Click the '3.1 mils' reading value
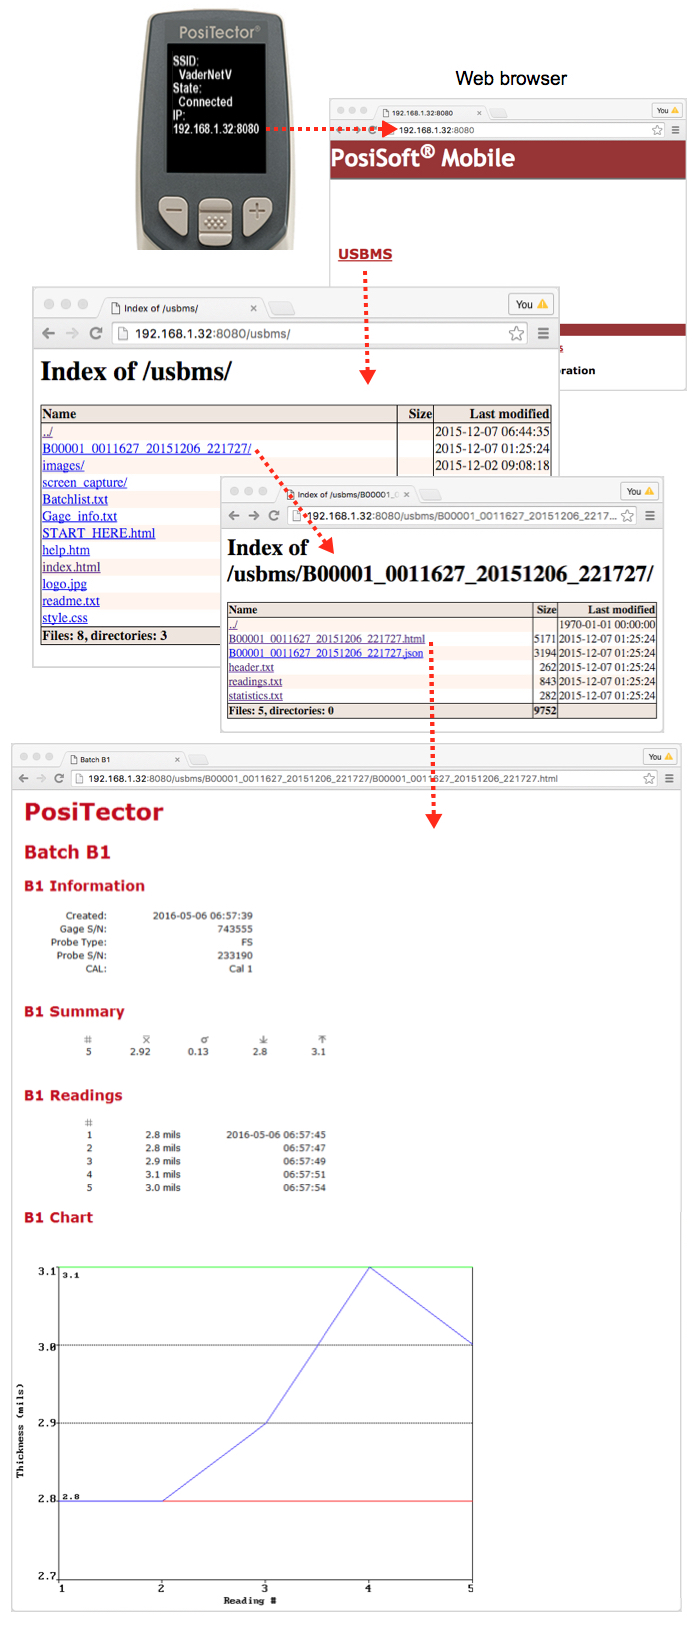 tap(163, 1174)
